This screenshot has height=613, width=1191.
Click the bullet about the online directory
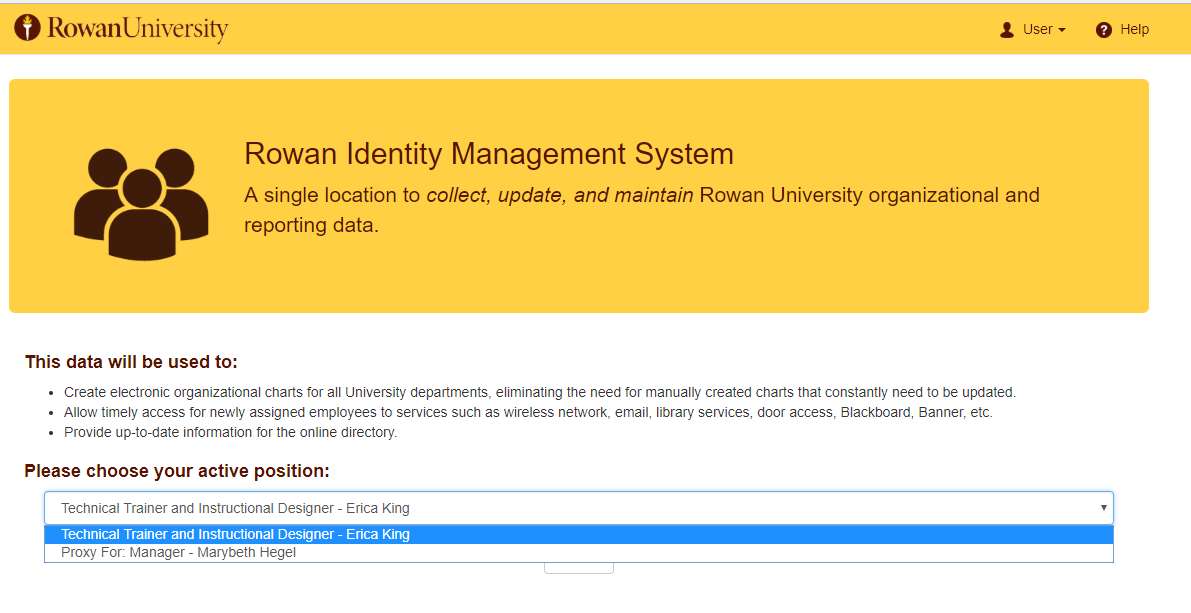pos(230,432)
